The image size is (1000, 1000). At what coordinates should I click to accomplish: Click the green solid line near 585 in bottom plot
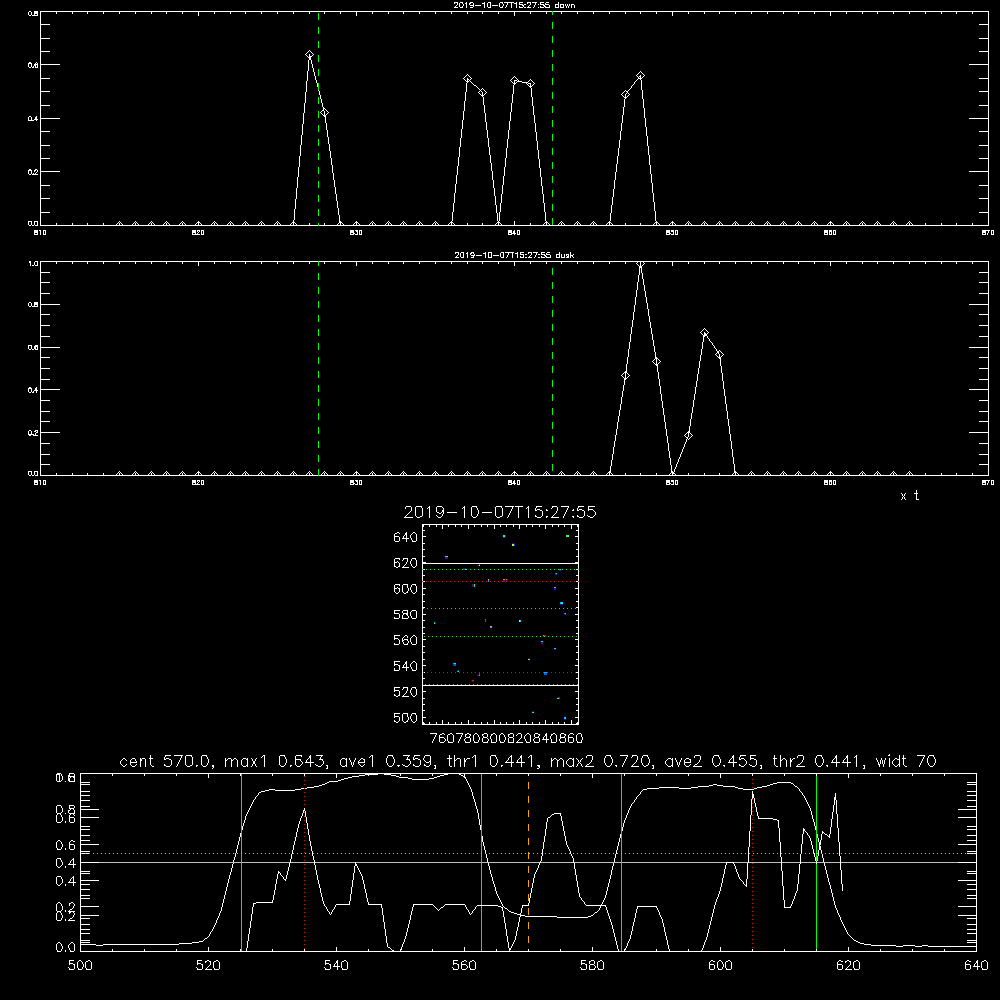click(622, 861)
